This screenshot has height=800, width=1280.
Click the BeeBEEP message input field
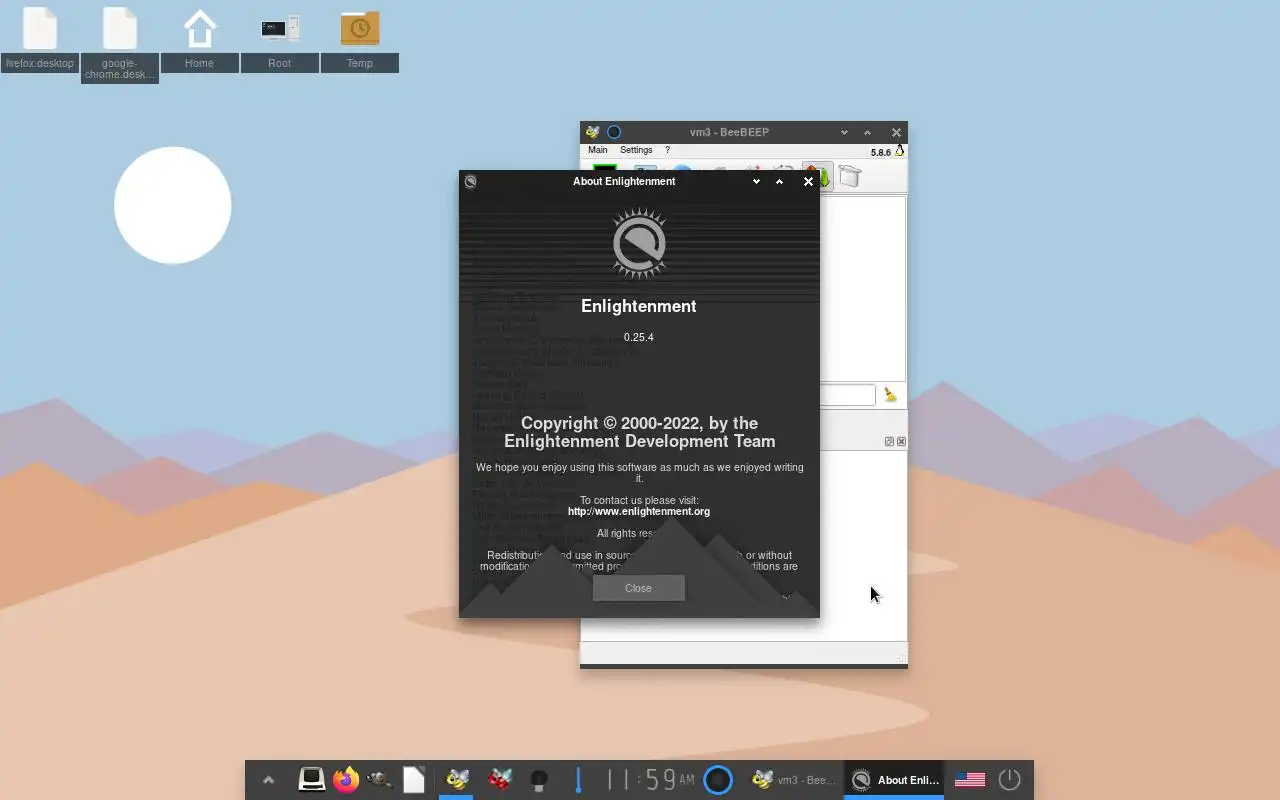pos(847,396)
